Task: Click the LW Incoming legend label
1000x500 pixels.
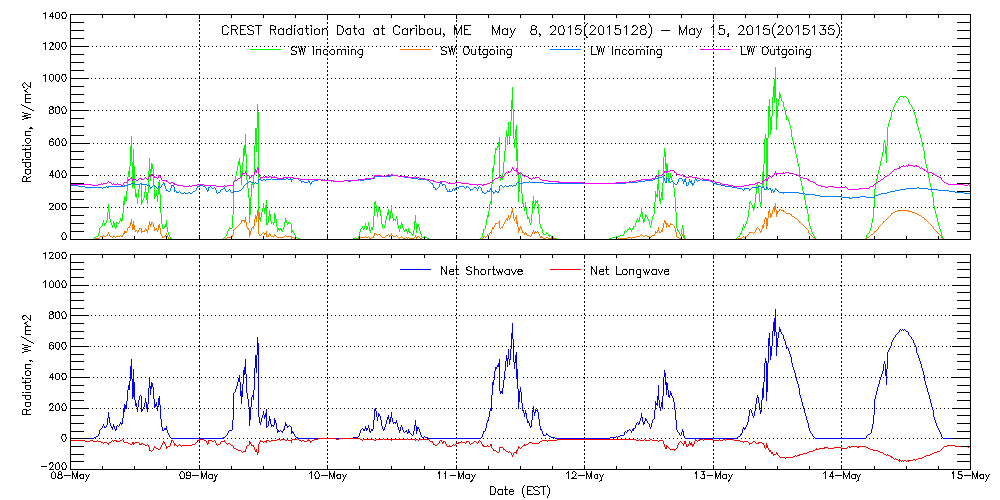Action: [626, 51]
